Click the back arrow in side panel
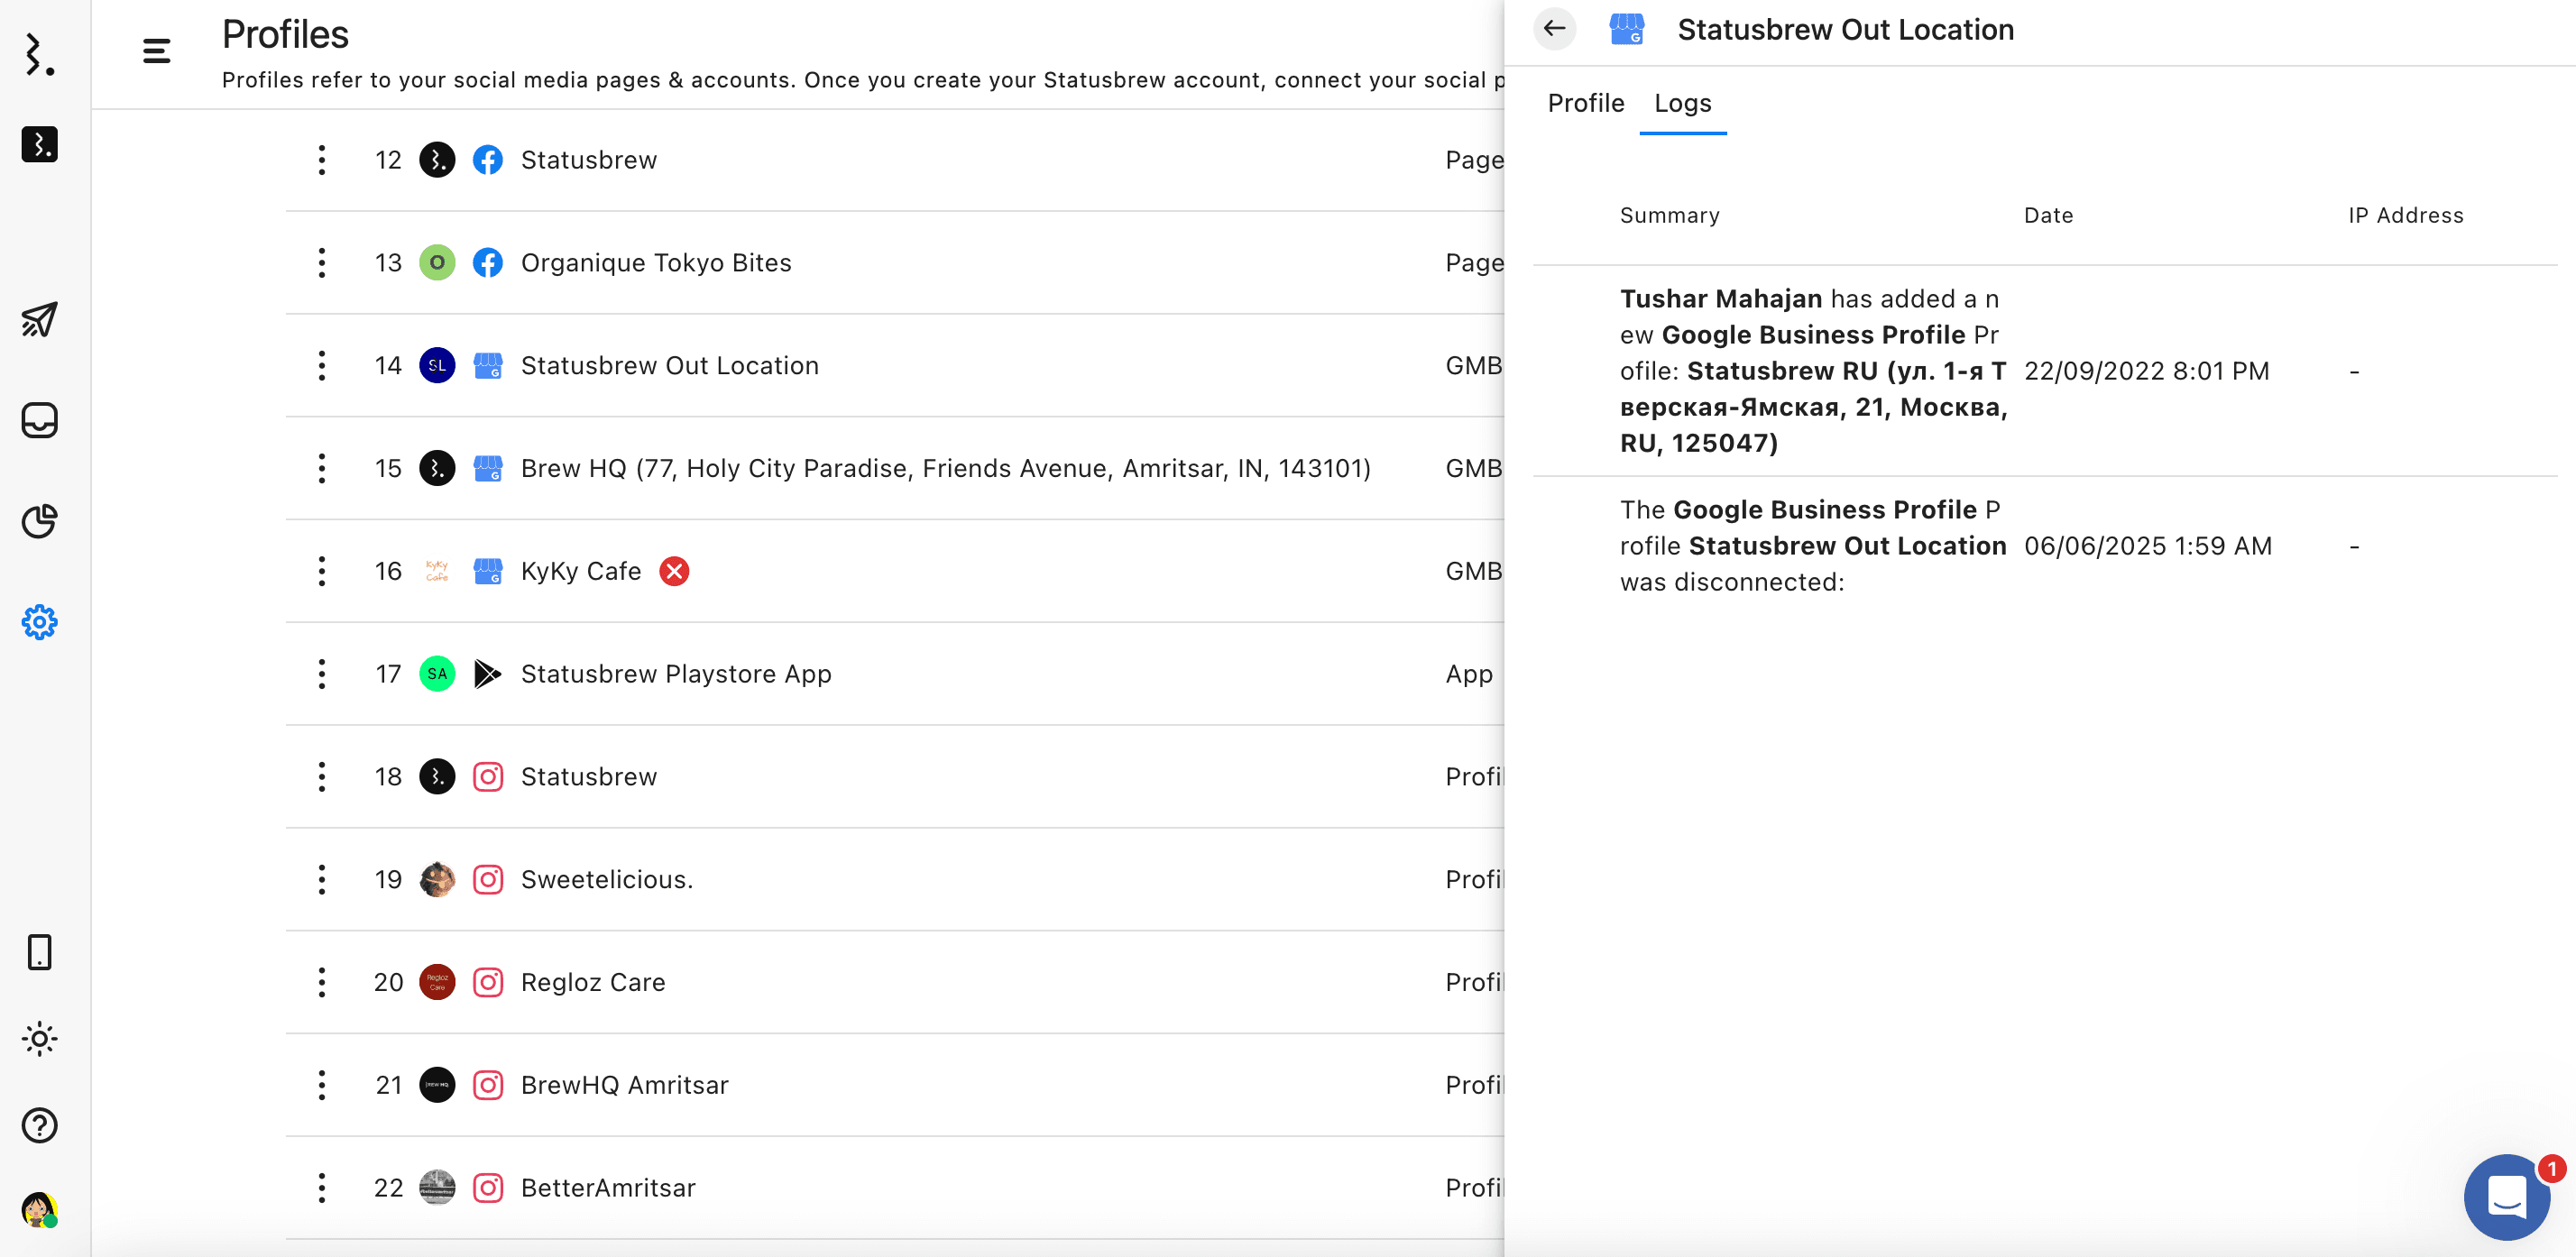The width and height of the screenshot is (2576, 1257). tap(1554, 29)
